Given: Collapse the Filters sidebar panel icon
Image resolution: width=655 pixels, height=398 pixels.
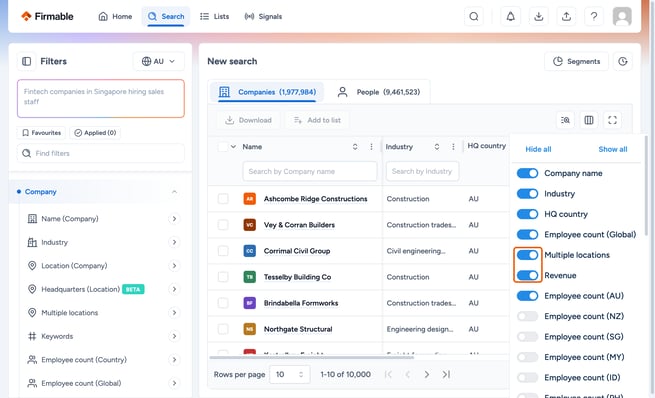Looking at the screenshot, I should point(26,61).
